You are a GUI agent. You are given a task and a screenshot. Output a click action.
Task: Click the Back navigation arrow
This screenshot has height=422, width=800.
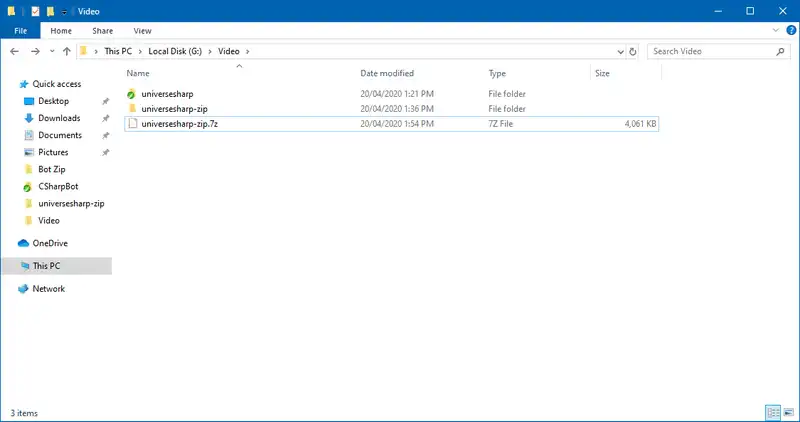point(14,51)
